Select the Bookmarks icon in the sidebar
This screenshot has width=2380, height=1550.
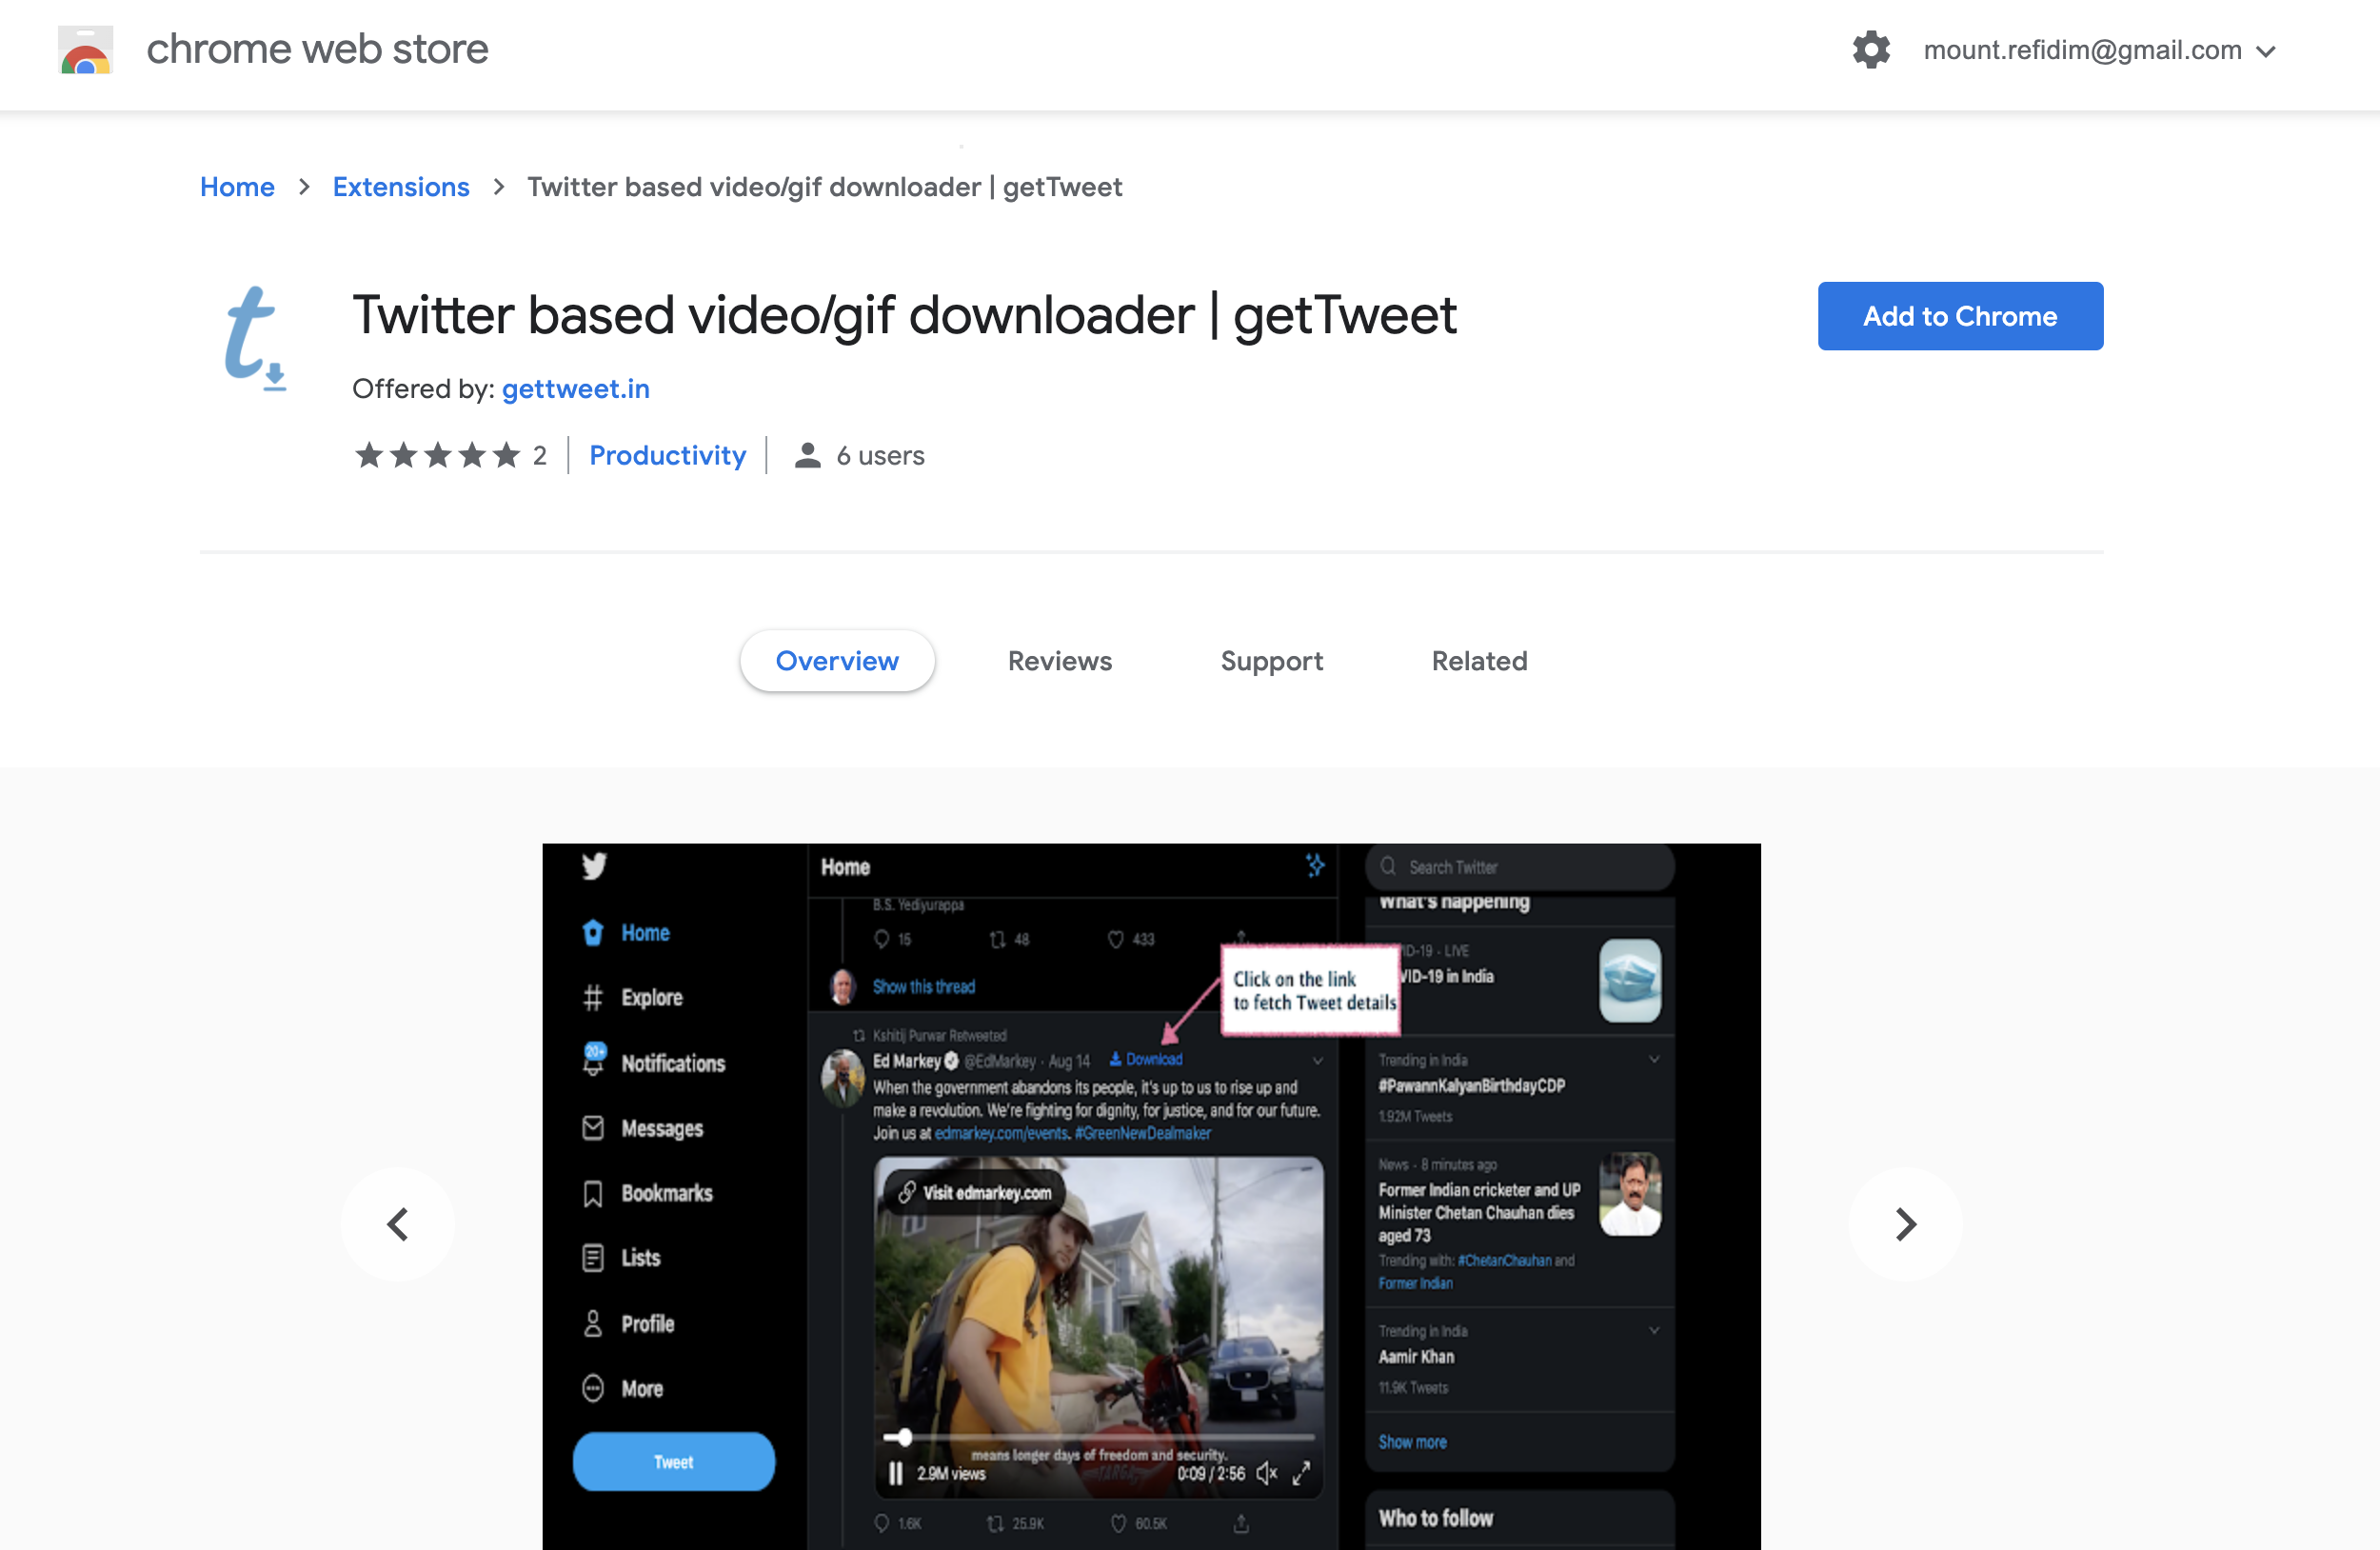click(x=594, y=1192)
